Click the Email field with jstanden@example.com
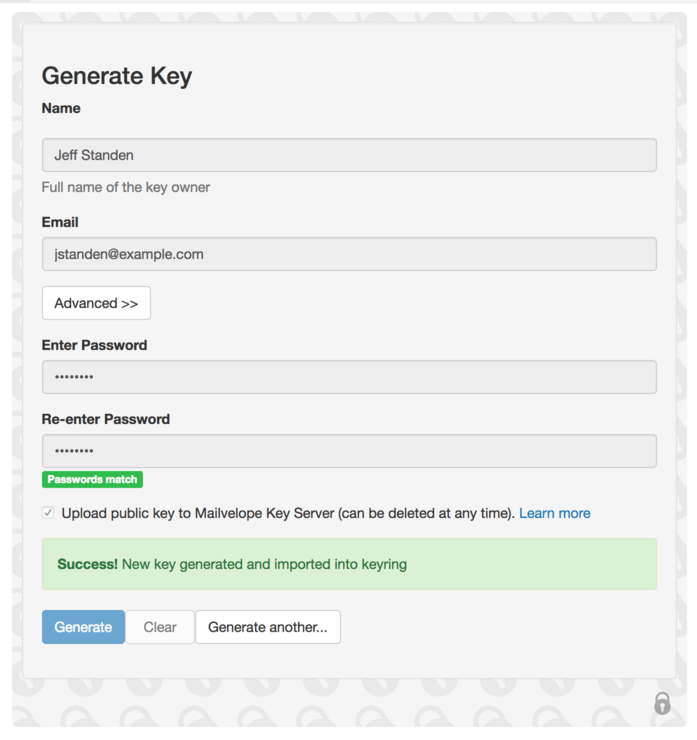Screen dimensions: 697x740 [x=349, y=254]
